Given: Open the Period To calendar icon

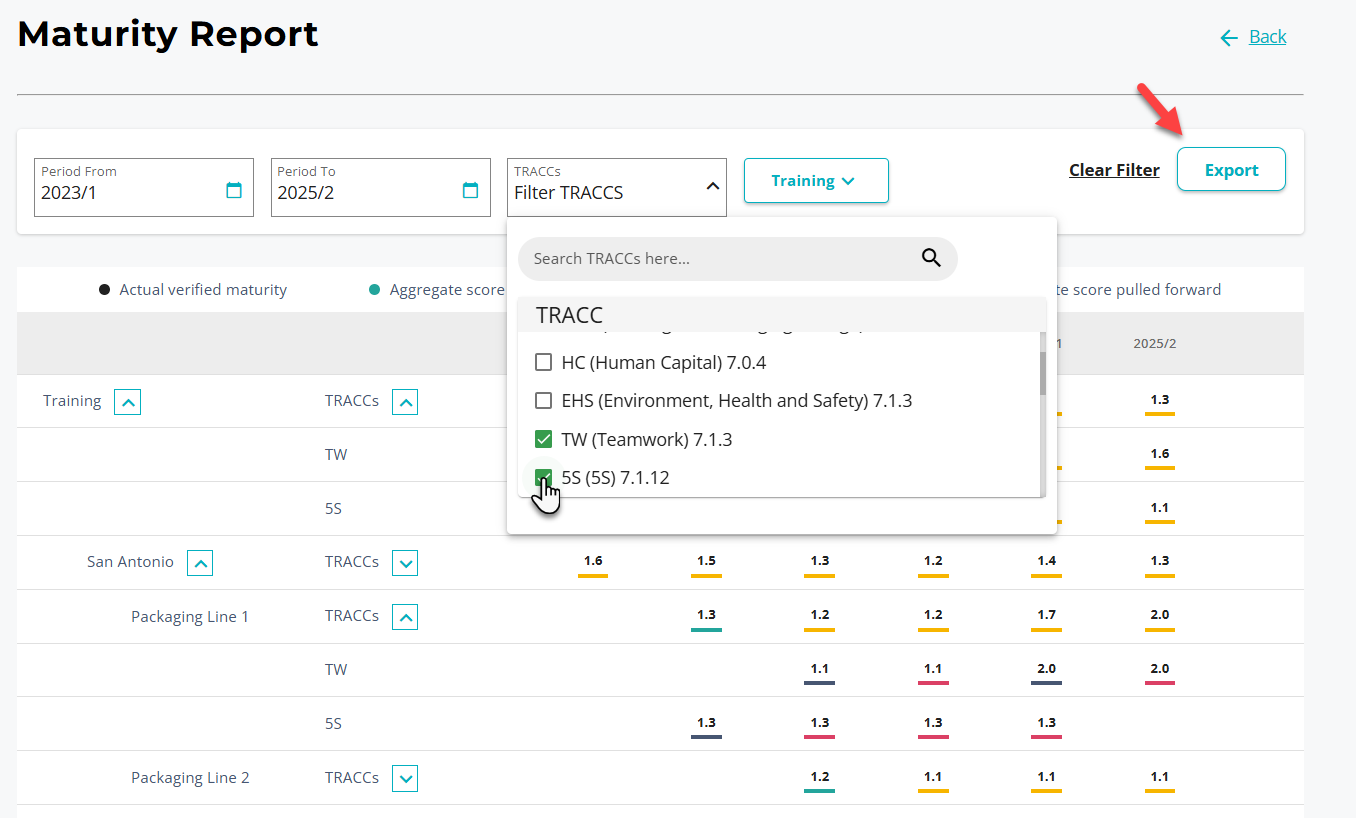Looking at the screenshot, I should (470, 190).
